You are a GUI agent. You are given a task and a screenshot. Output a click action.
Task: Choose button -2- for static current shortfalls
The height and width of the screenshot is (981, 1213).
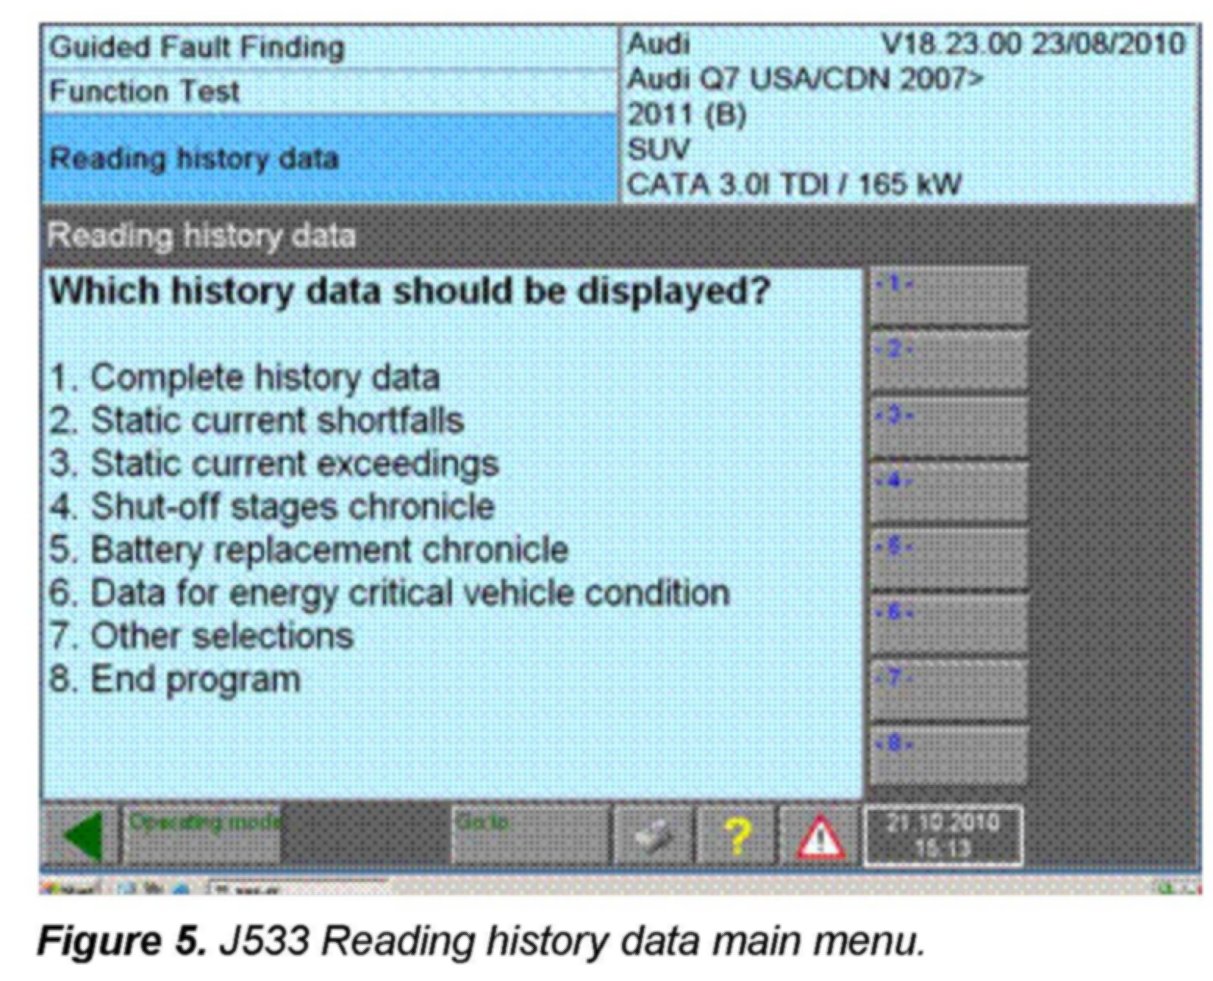click(948, 362)
